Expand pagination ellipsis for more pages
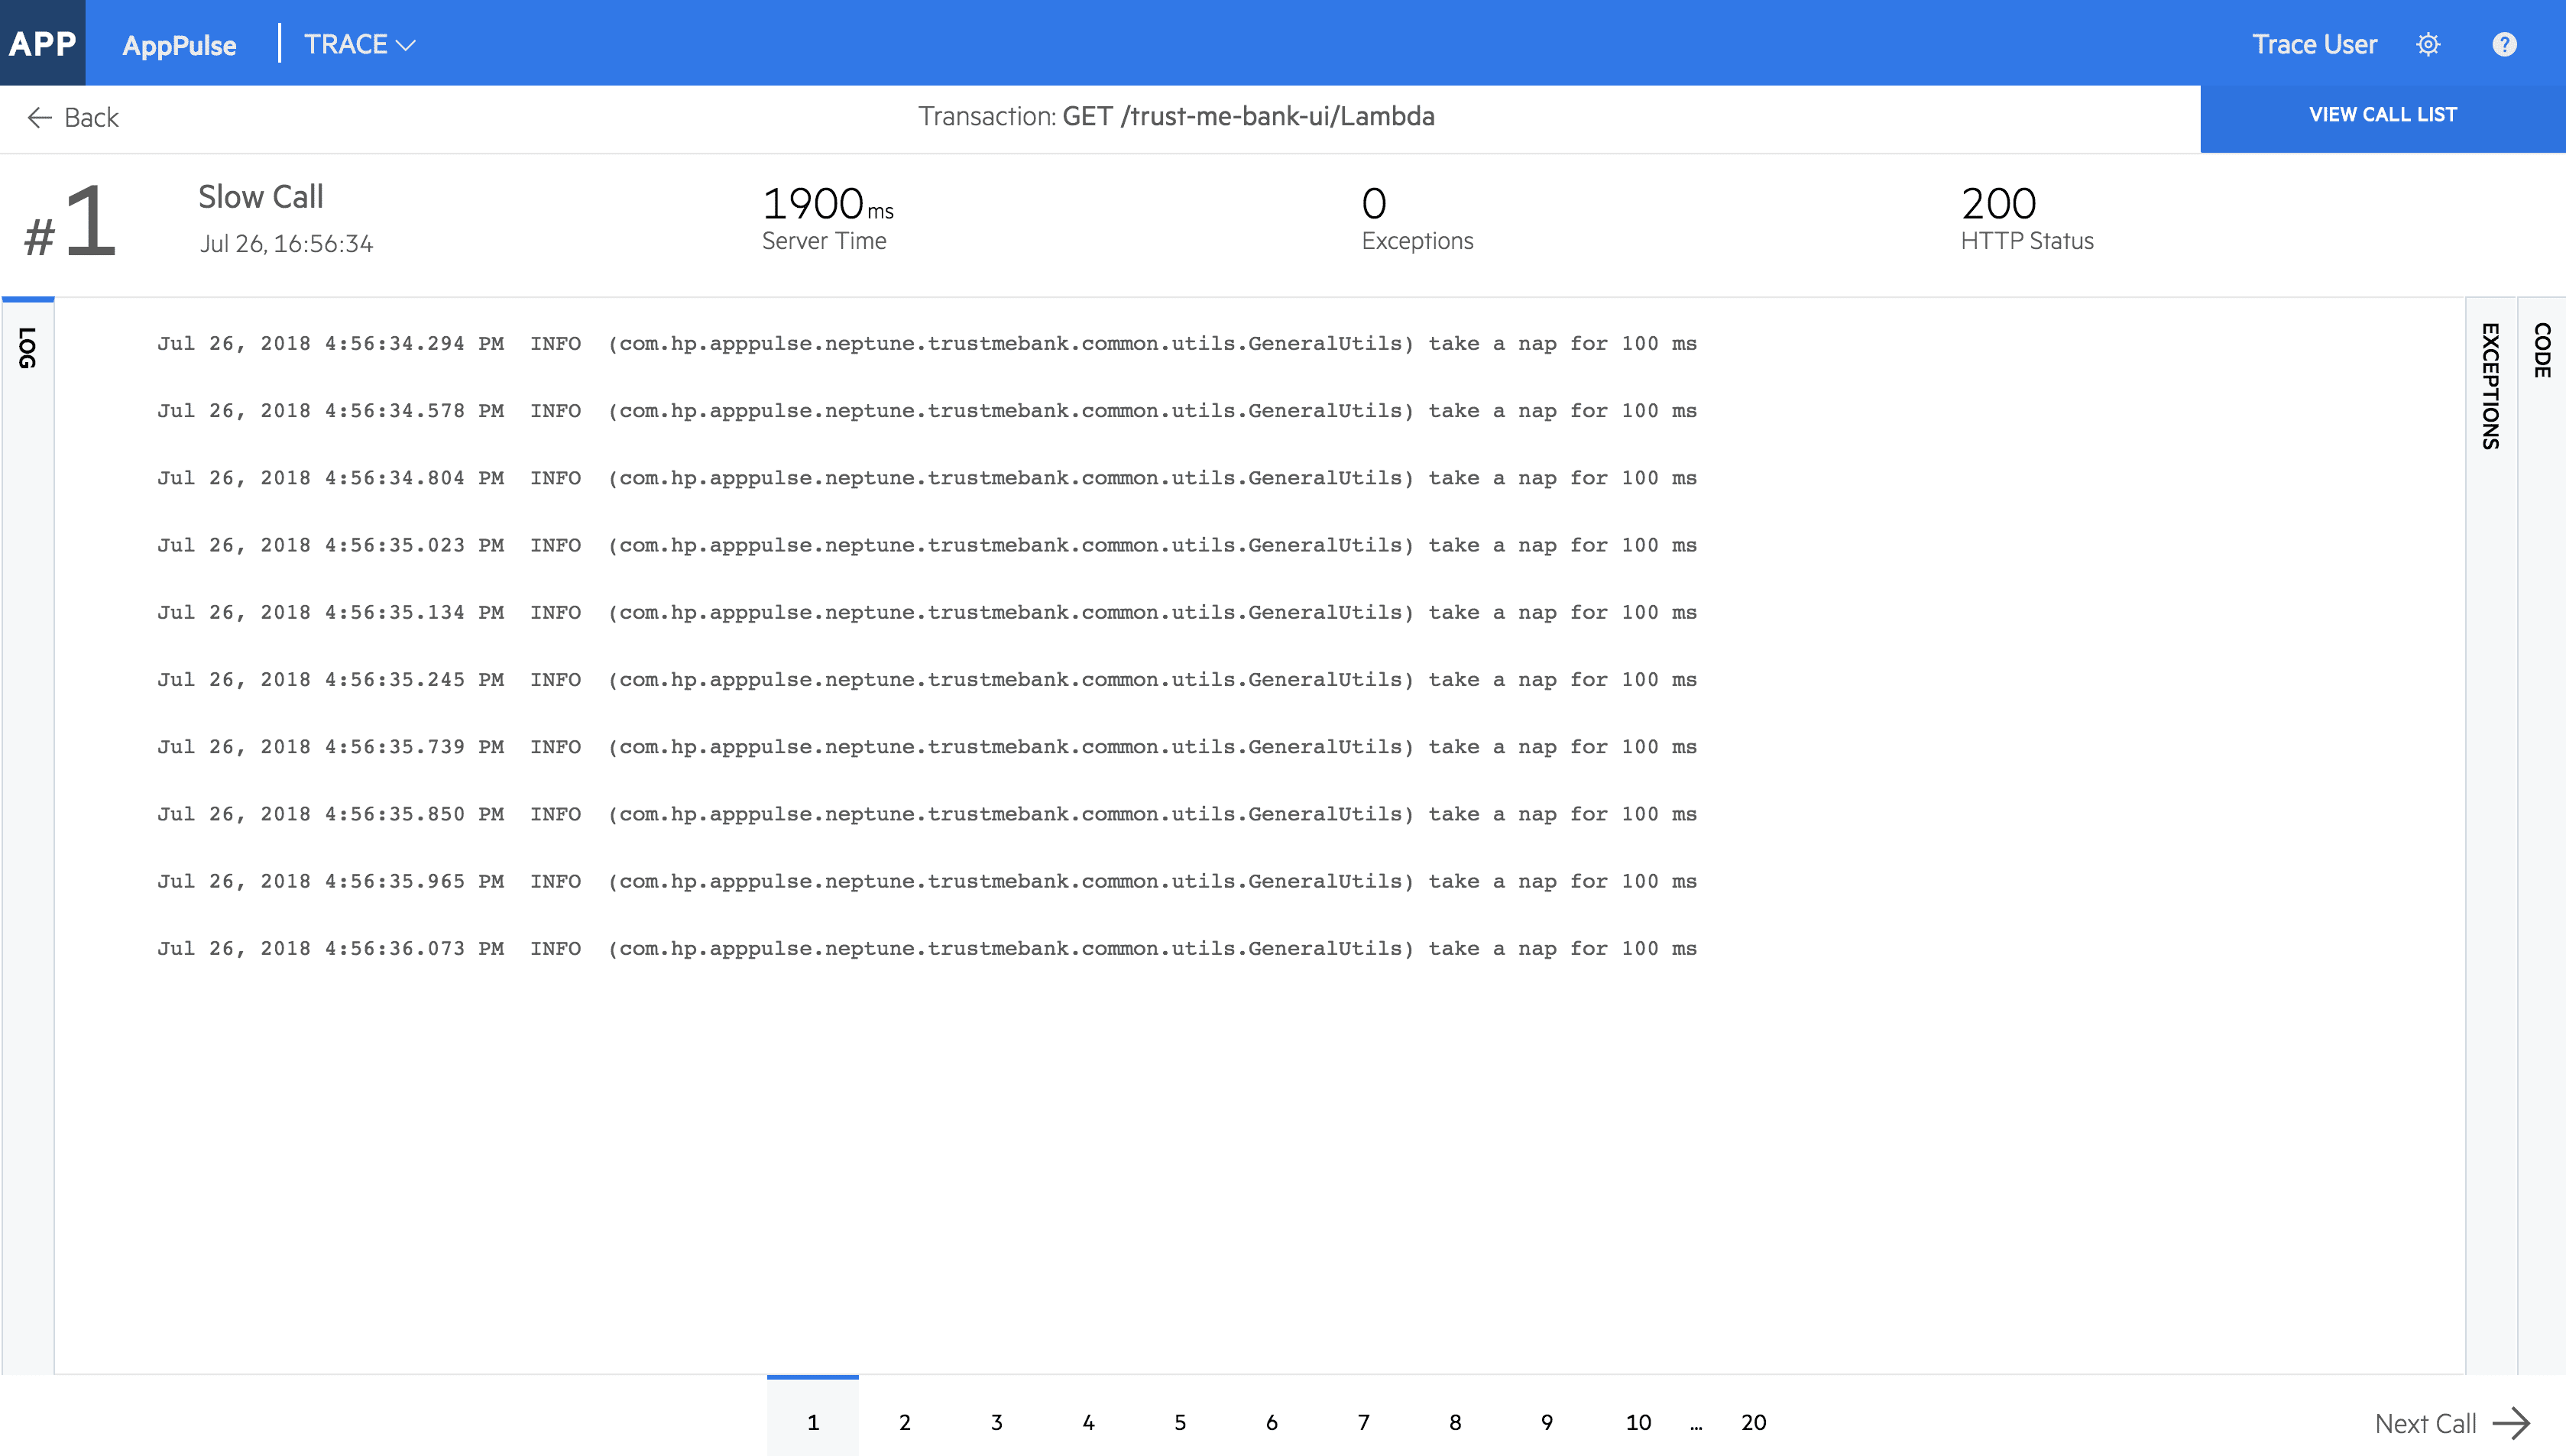 (x=1696, y=1425)
